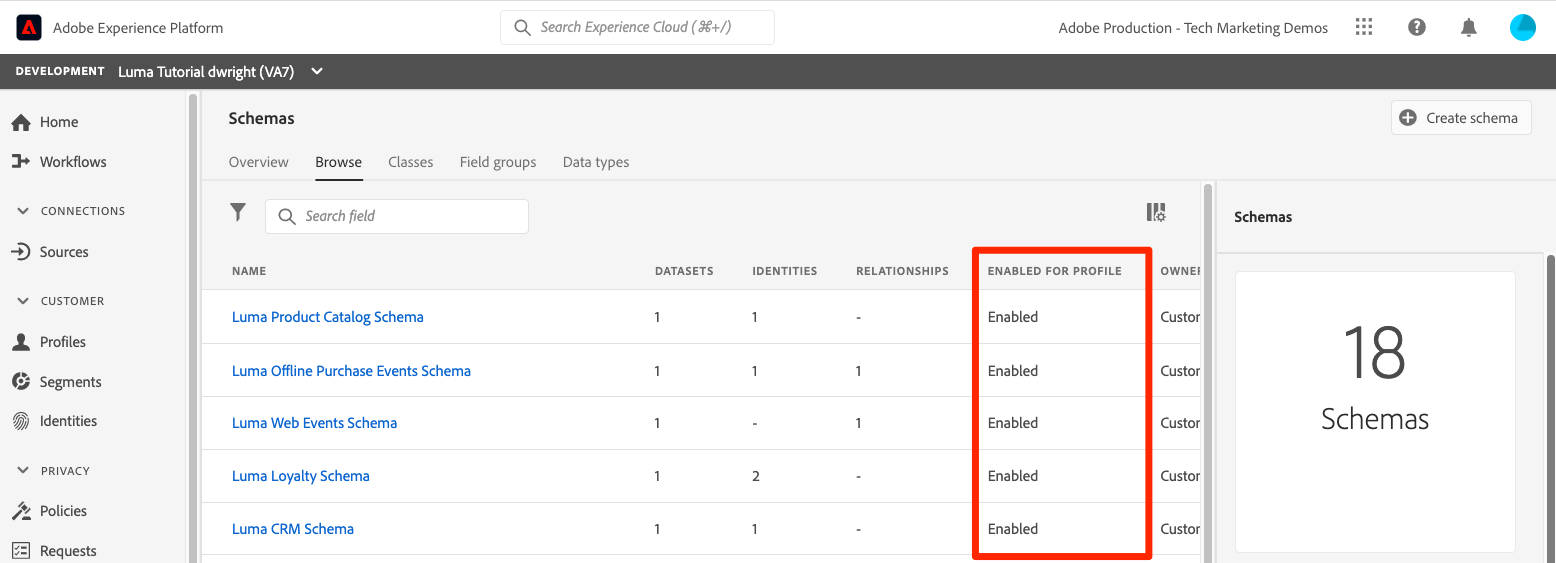The height and width of the screenshot is (563, 1556).
Task: Click the Create schema button
Action: (x=1460, y=118)
